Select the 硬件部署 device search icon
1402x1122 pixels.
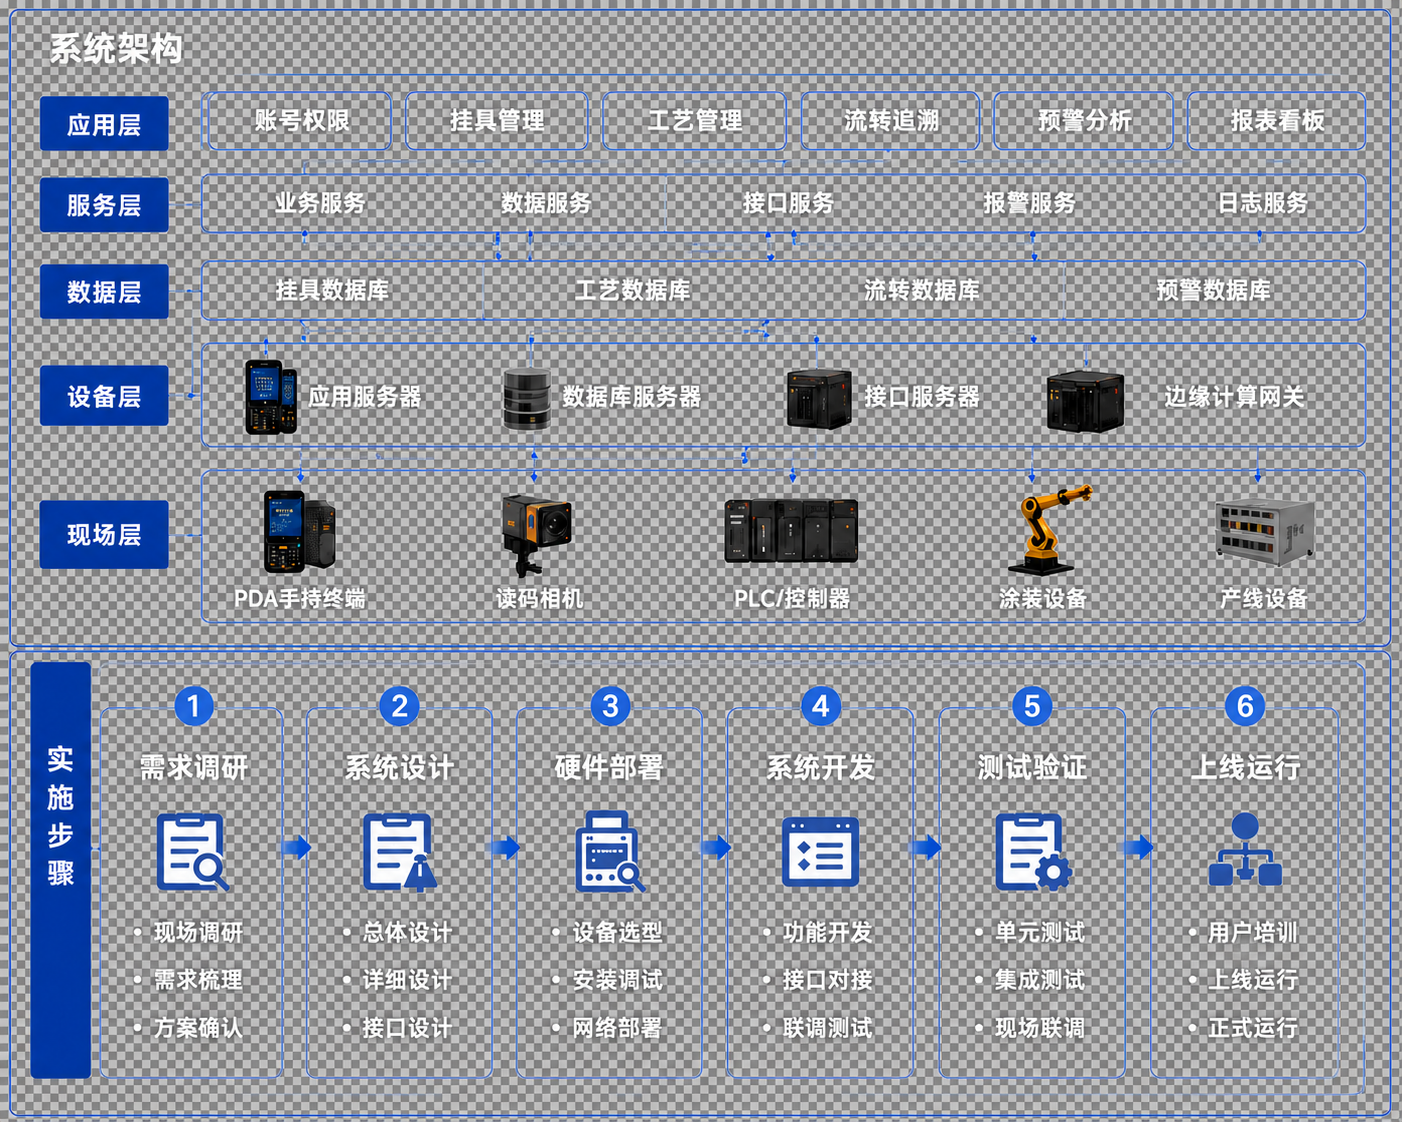pos(610,852)
